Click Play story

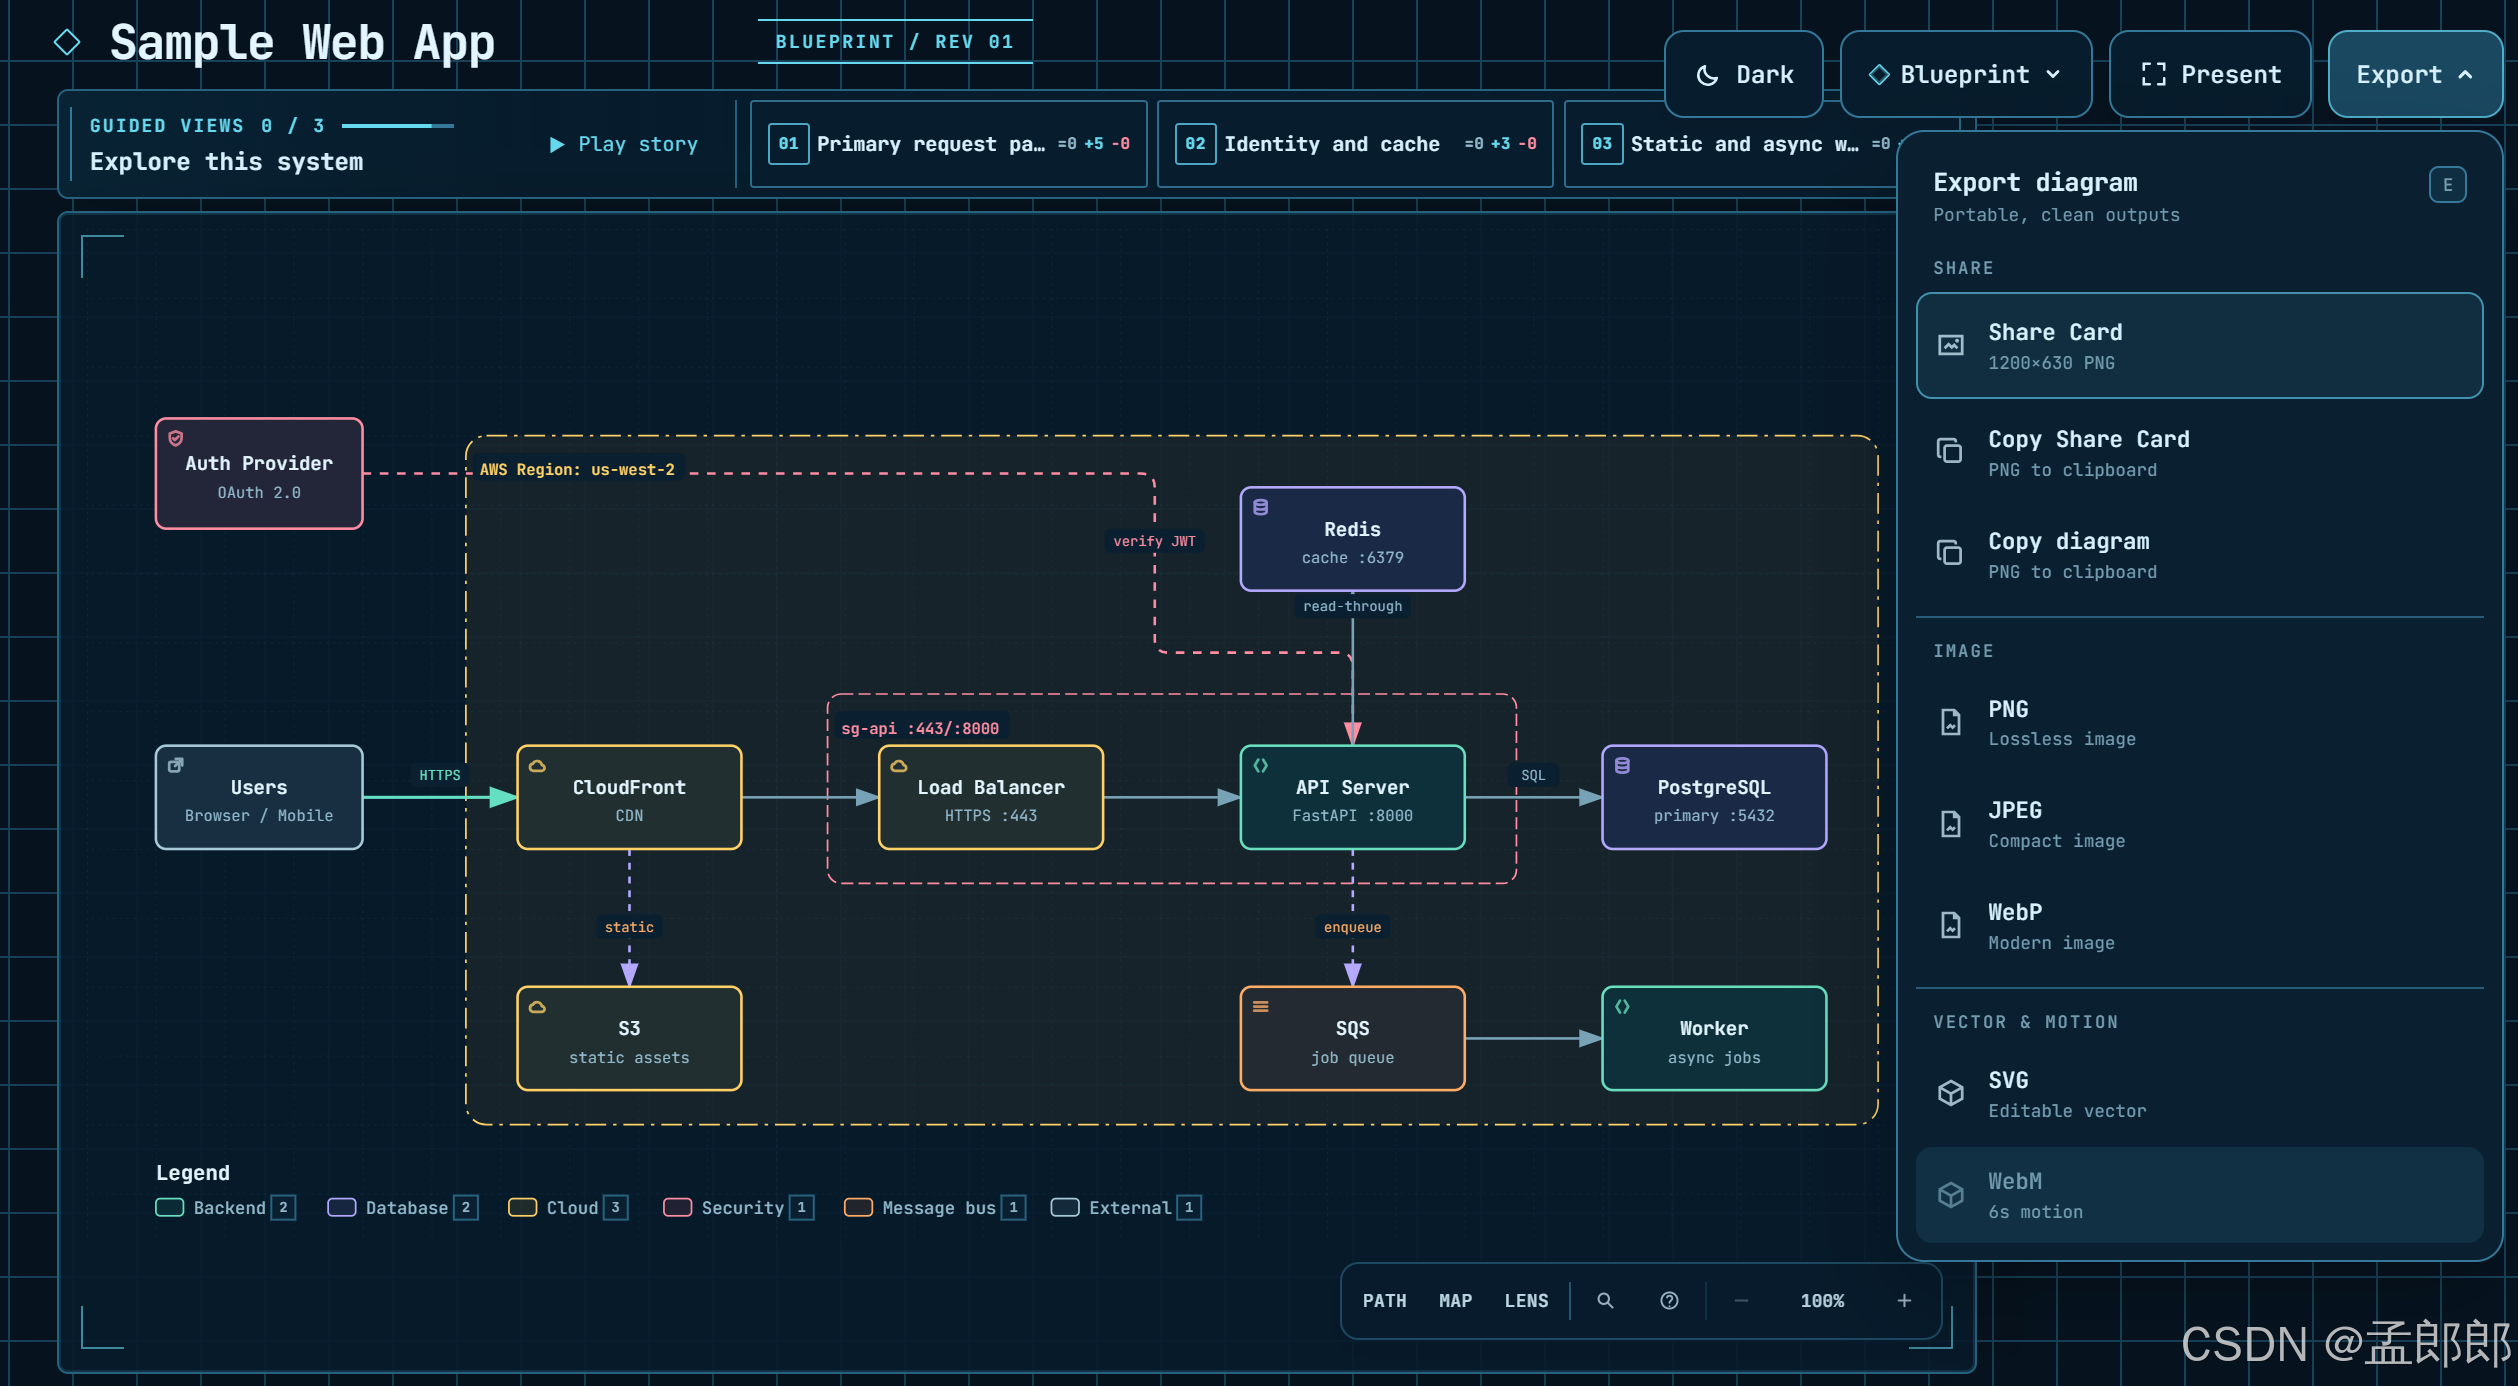(624, 144)
